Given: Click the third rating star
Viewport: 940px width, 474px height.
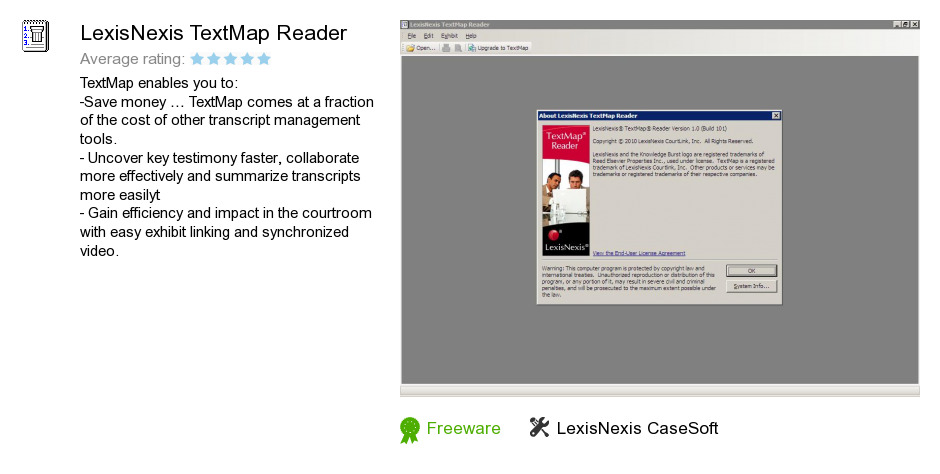Looking at the screenshot, I should click(230, 59).
